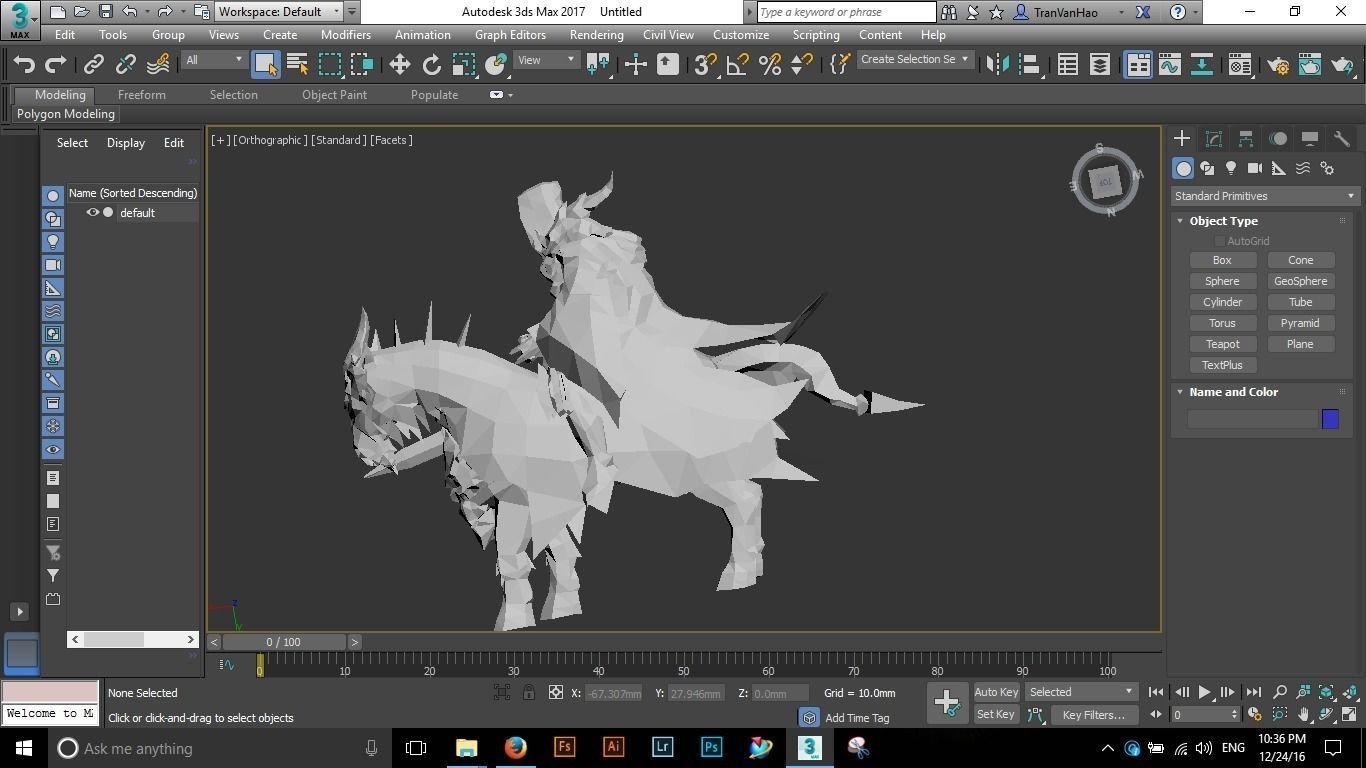The height and width of the screenshot is (768, 1366).
Task: Select the default object row
Action: pyautogui.click(x=133, y=213)
